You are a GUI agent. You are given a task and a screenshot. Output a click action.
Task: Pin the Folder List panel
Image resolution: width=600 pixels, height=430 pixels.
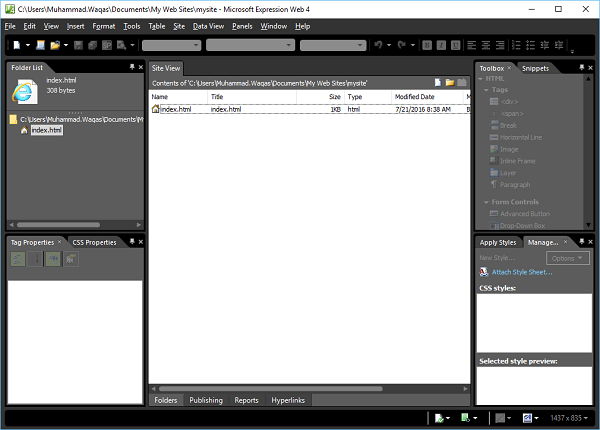(x=132, y=67)
